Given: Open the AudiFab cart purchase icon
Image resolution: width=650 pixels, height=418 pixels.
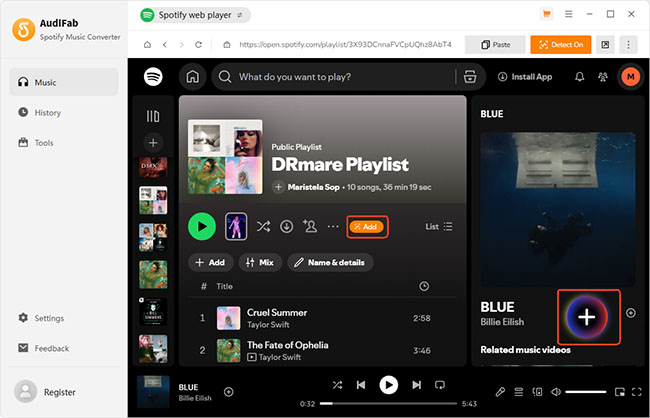Looking at the screenshot, I should tap(547, 14).
